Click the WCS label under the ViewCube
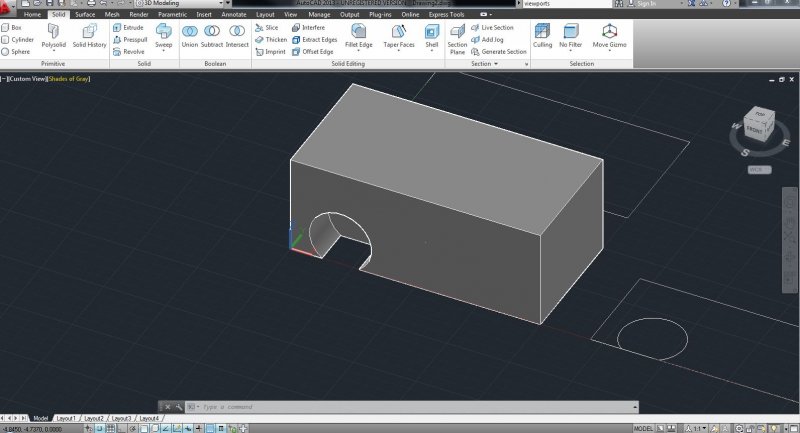800x433 pixels. tap(757, 169)
